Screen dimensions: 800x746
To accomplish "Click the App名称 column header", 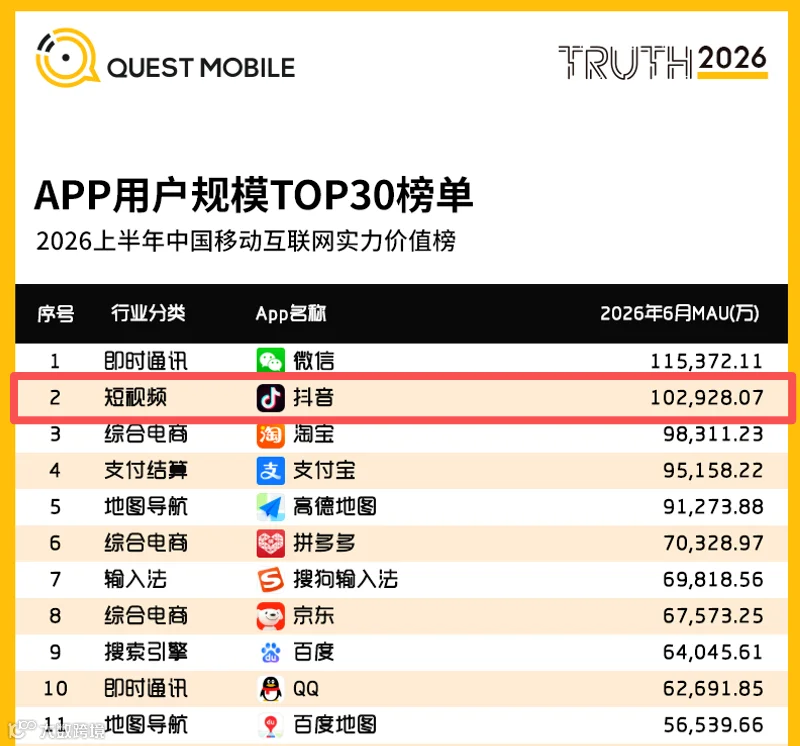I will tap(291, 313).
